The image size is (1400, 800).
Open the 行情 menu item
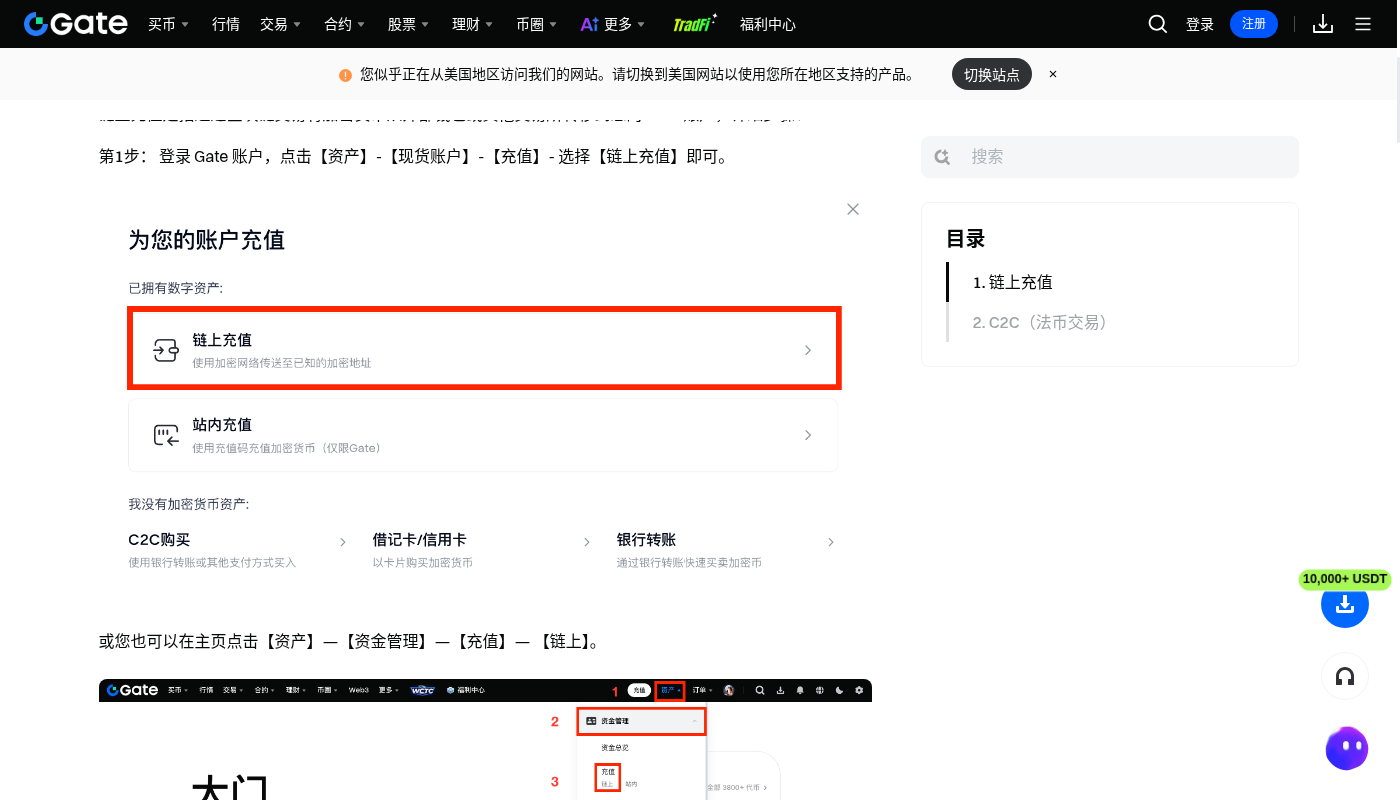click(226, 24)
